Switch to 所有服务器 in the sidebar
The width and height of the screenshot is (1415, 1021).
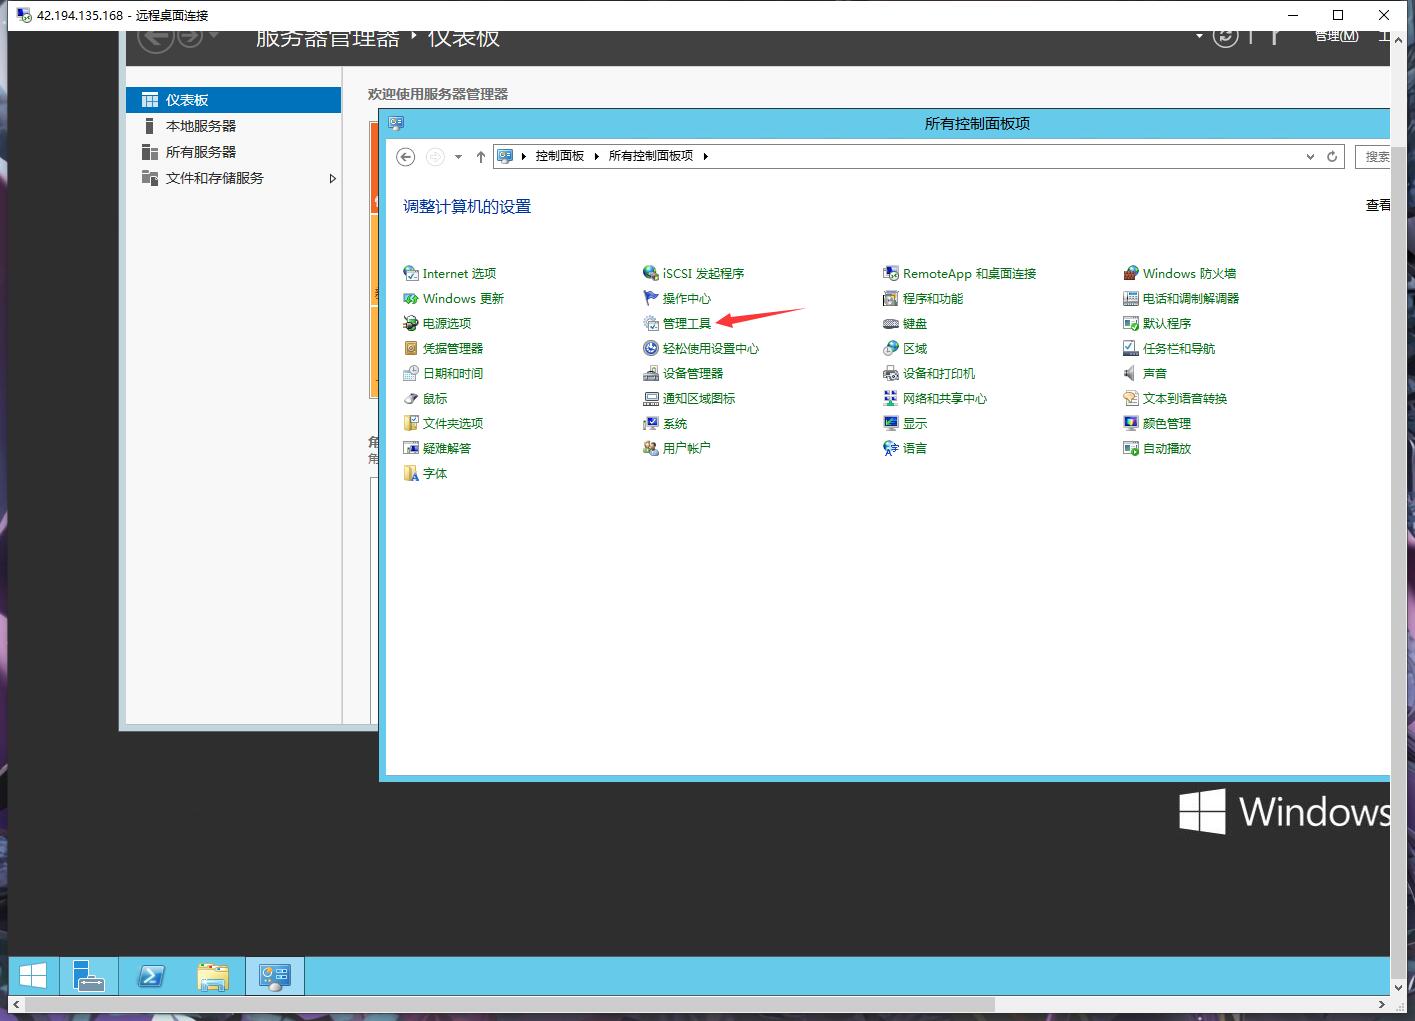point(199,151)
